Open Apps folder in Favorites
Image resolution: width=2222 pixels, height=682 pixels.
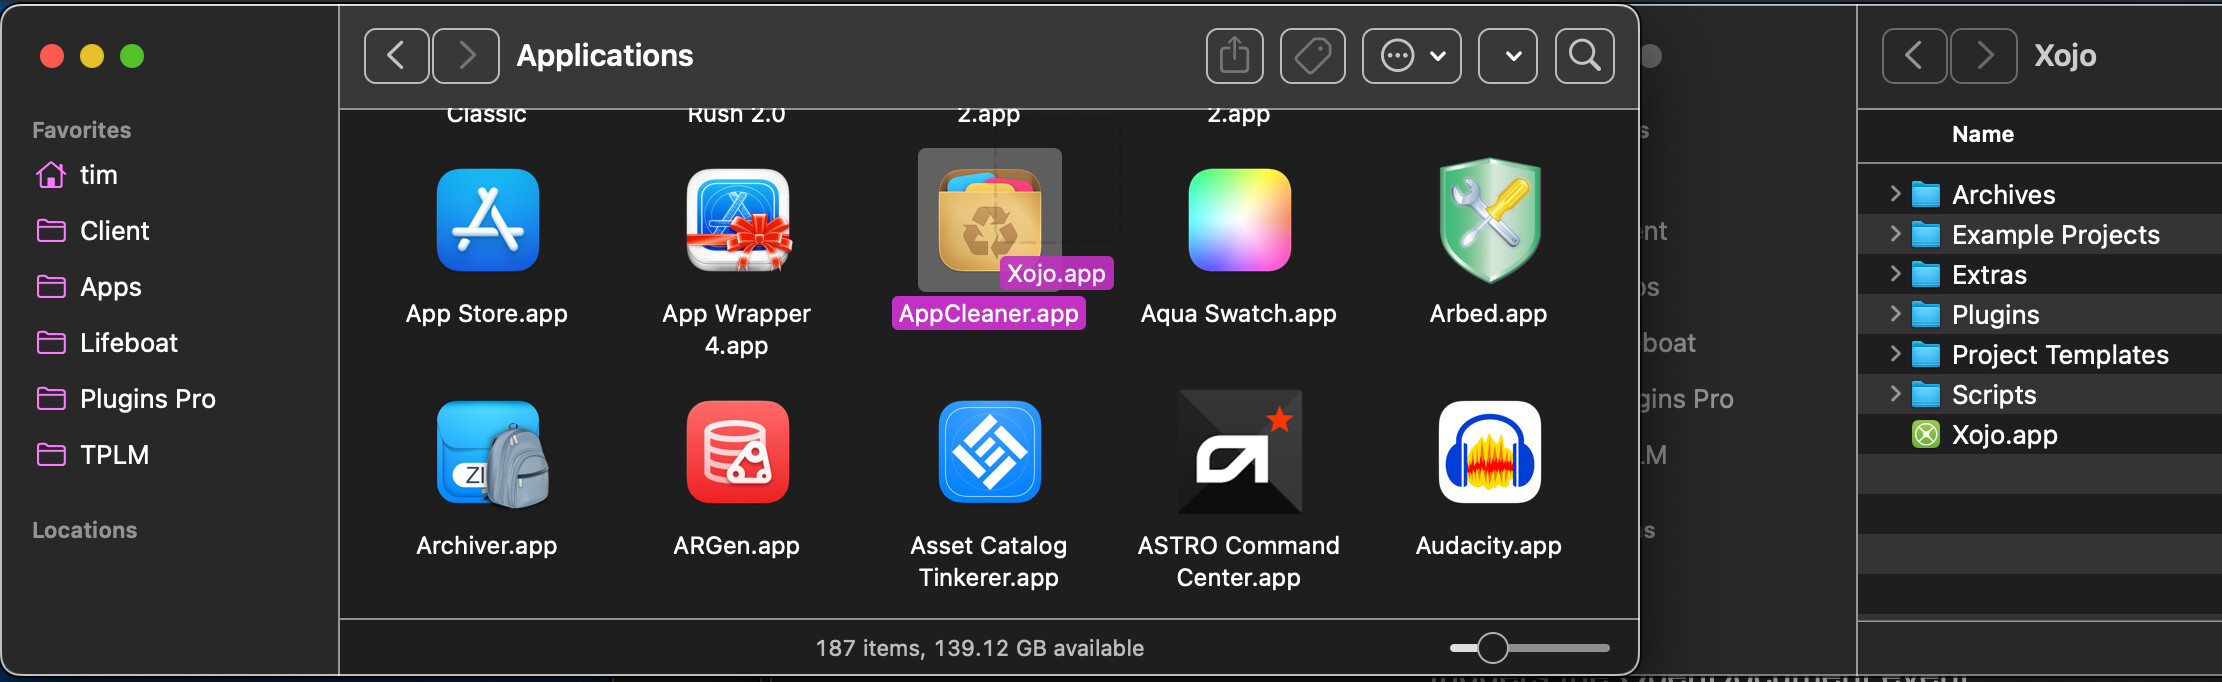point(89,287)
